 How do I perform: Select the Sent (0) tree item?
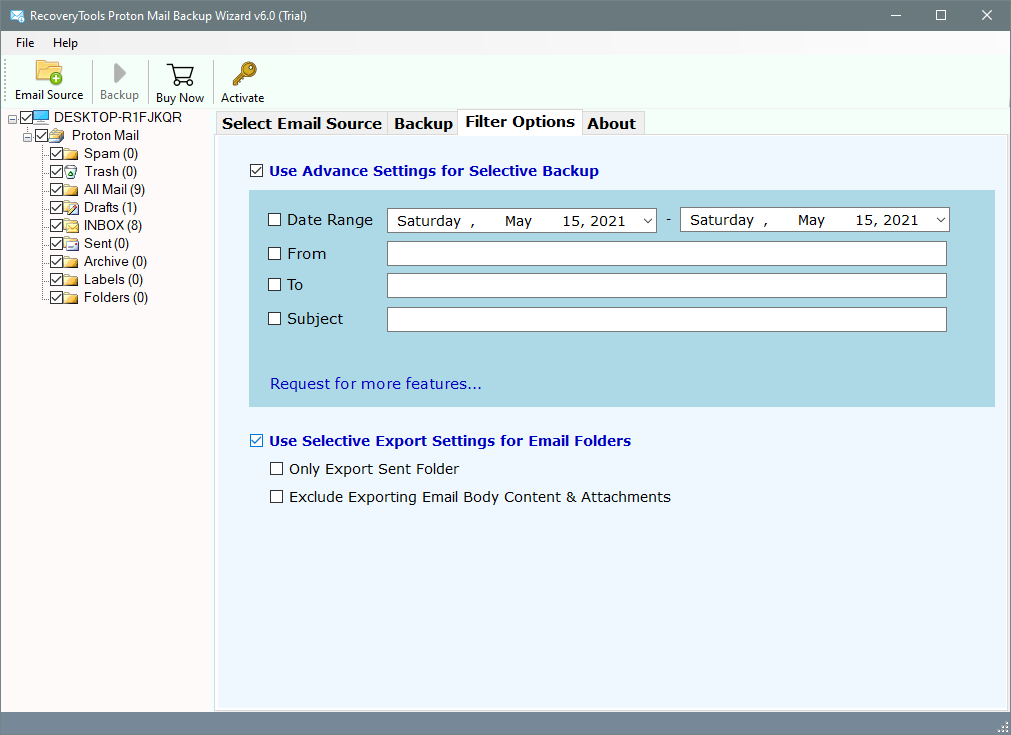106,244
